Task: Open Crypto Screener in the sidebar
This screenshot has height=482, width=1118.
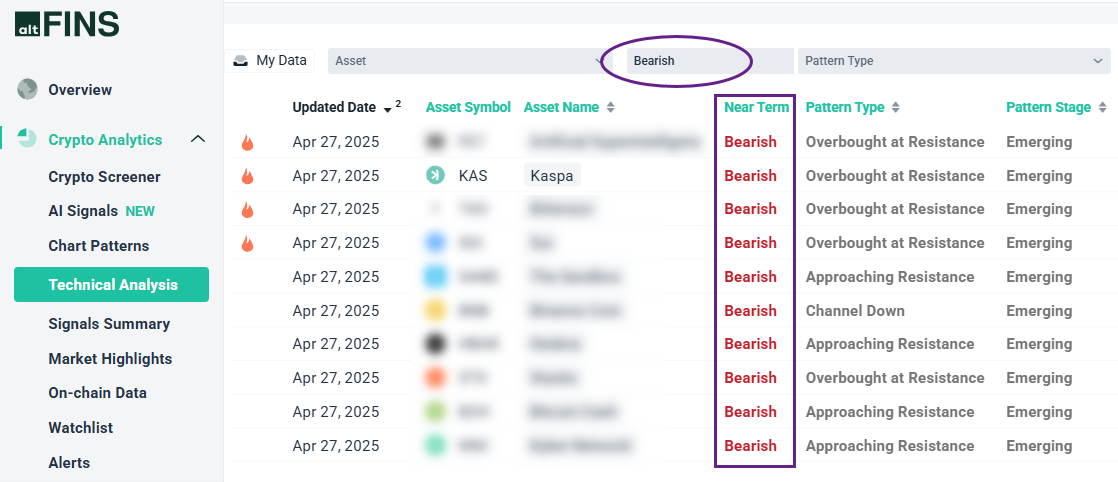Action: pyautogui.click(x=104, y=177)
